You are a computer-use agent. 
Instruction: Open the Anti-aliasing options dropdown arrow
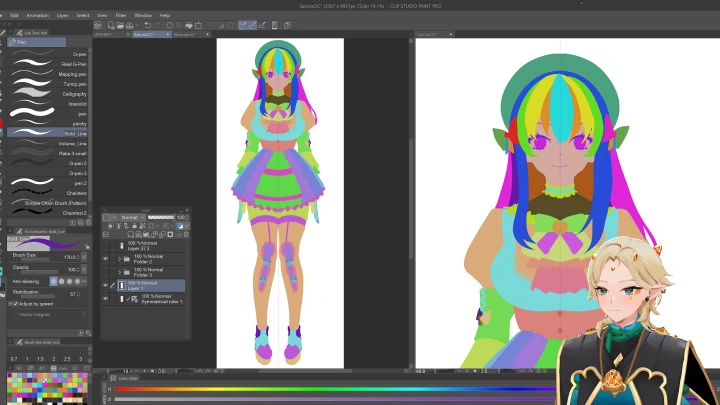point(84,281)
